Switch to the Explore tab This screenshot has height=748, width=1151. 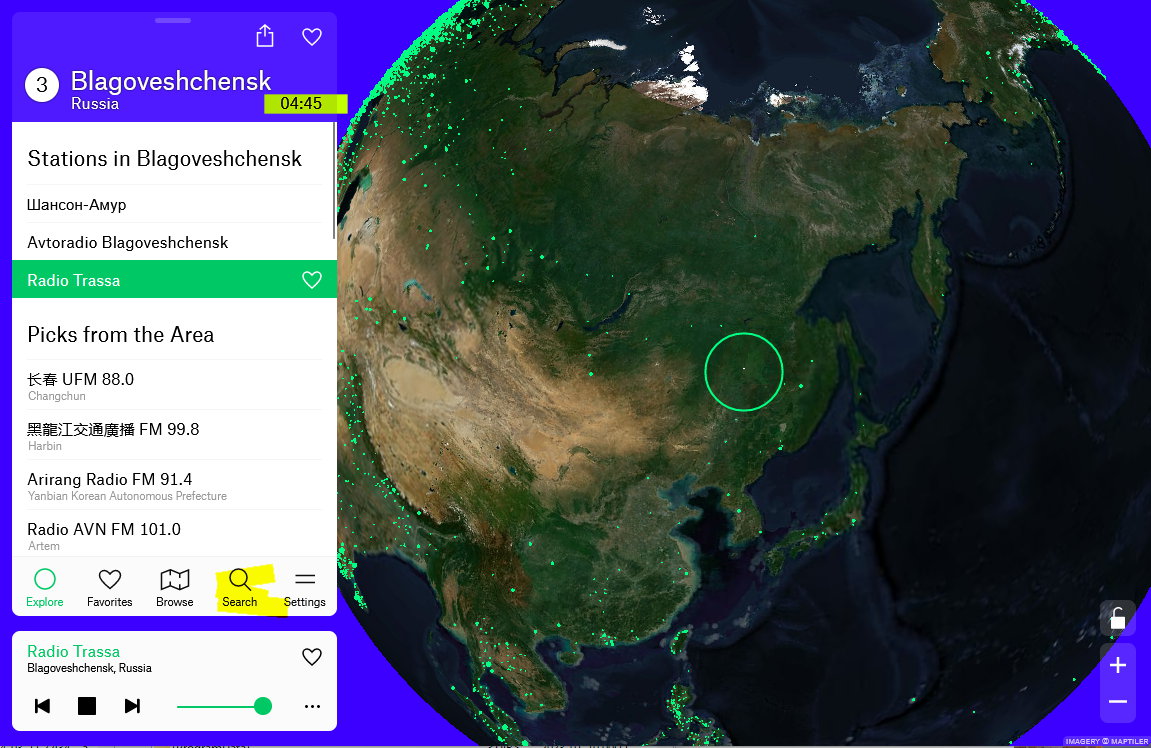45,588
